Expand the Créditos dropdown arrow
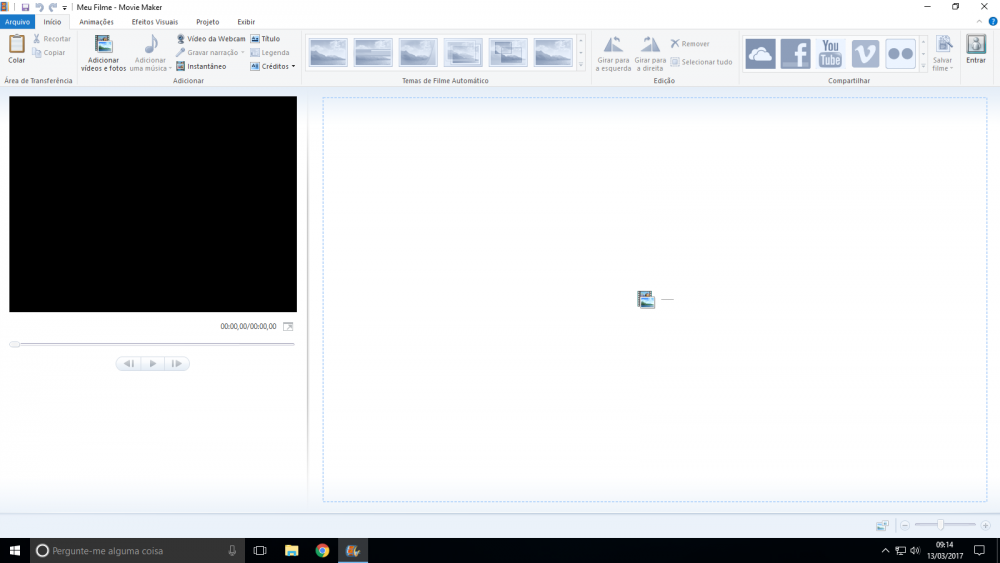Screen dimensions: 1000x563 tap(293, 66)
